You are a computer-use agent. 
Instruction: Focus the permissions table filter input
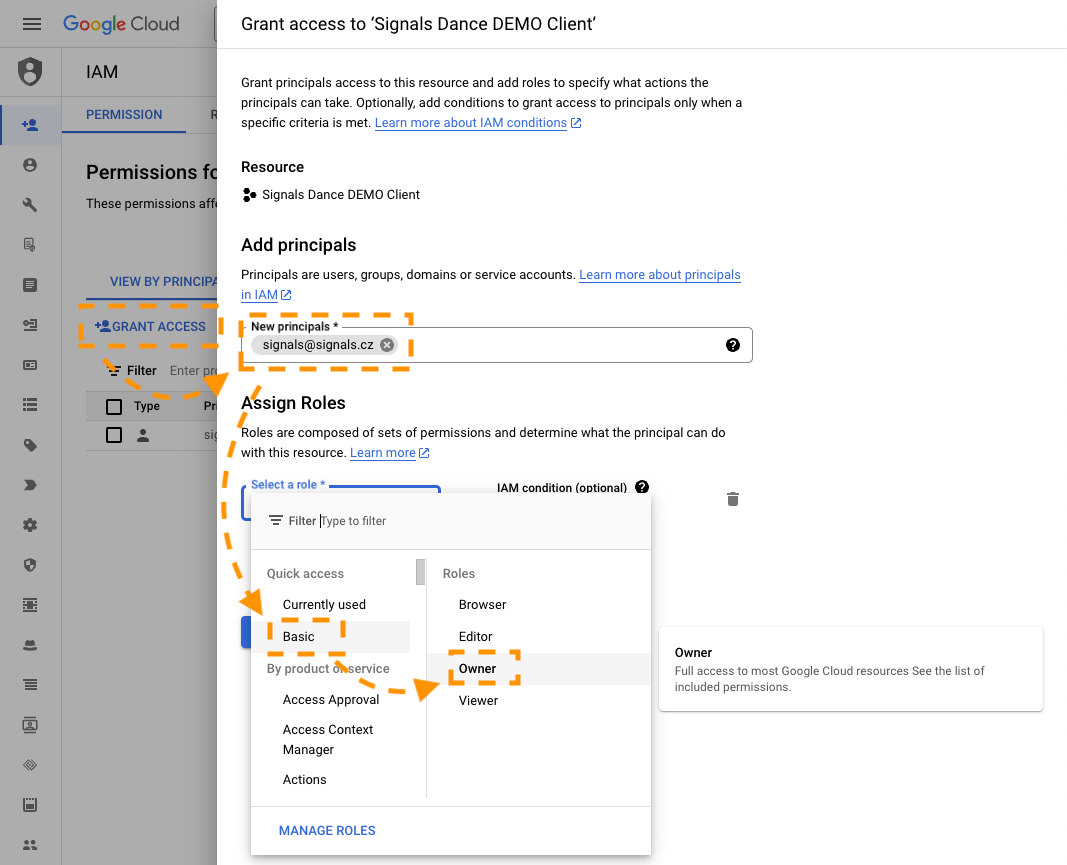coord(193,370)
